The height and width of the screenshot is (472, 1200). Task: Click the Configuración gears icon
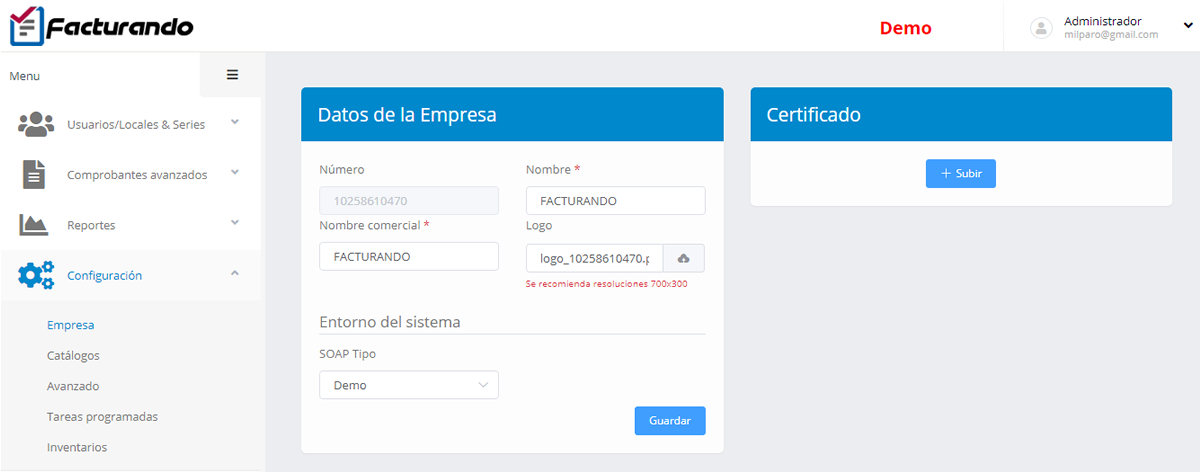36,275
